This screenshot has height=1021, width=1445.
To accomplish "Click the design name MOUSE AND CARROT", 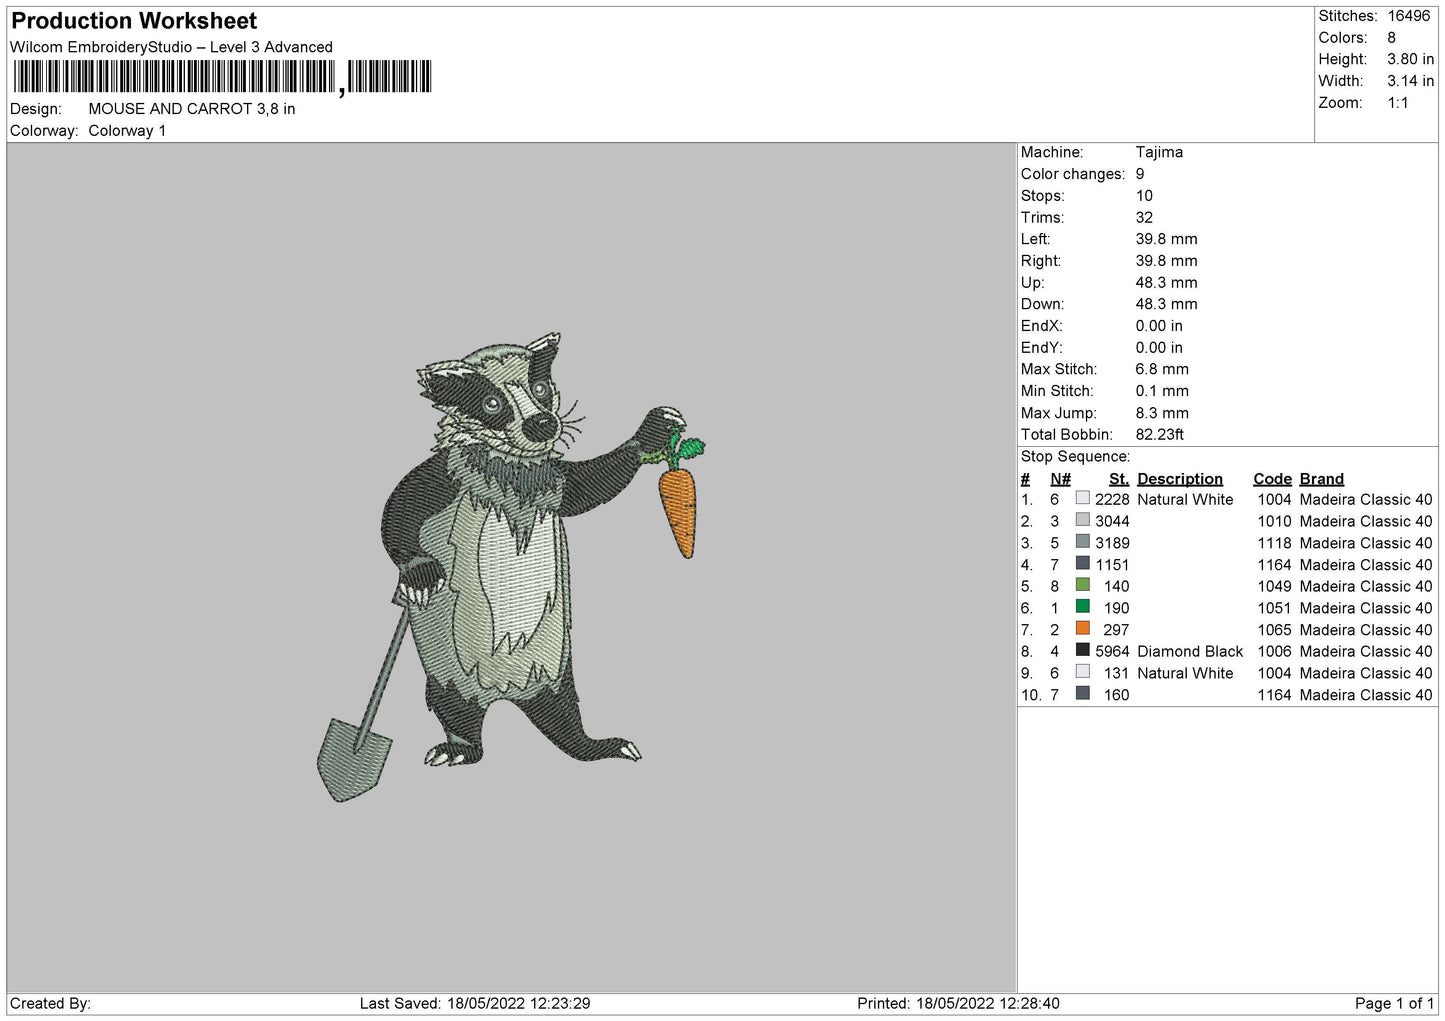I will point(170,109).
